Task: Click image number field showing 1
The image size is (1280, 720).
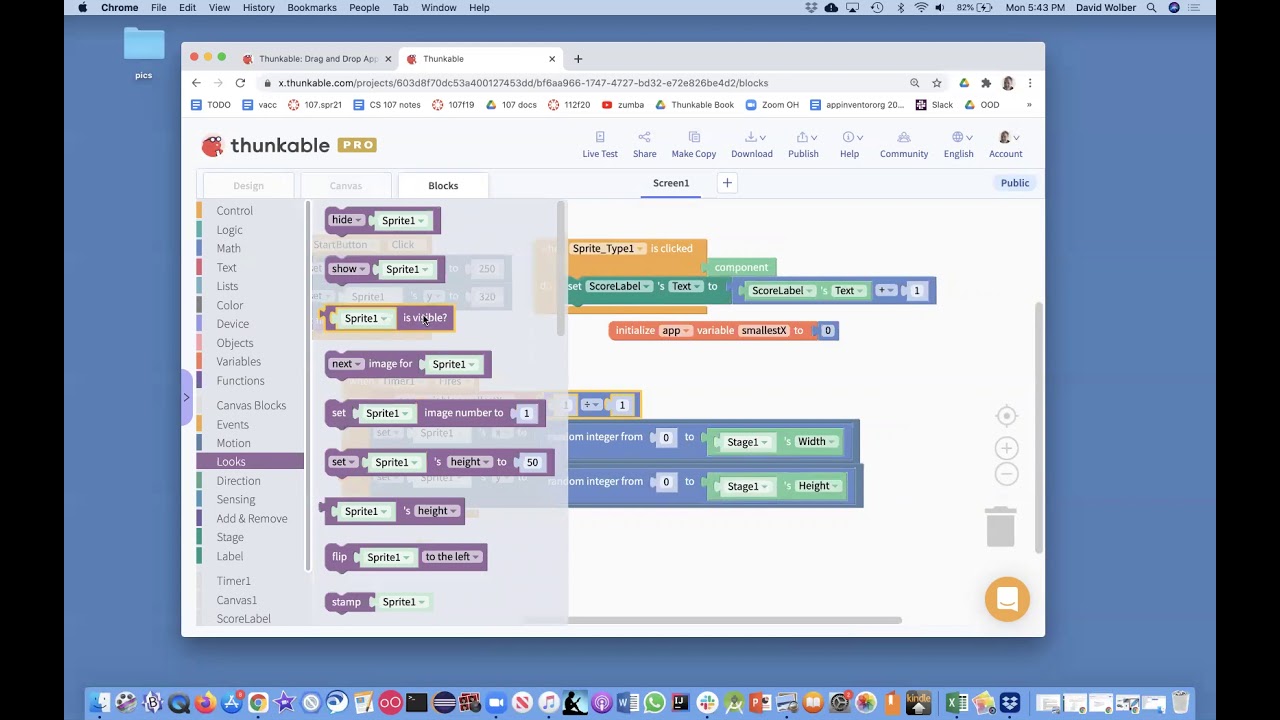Action: [x=526, y=413]
